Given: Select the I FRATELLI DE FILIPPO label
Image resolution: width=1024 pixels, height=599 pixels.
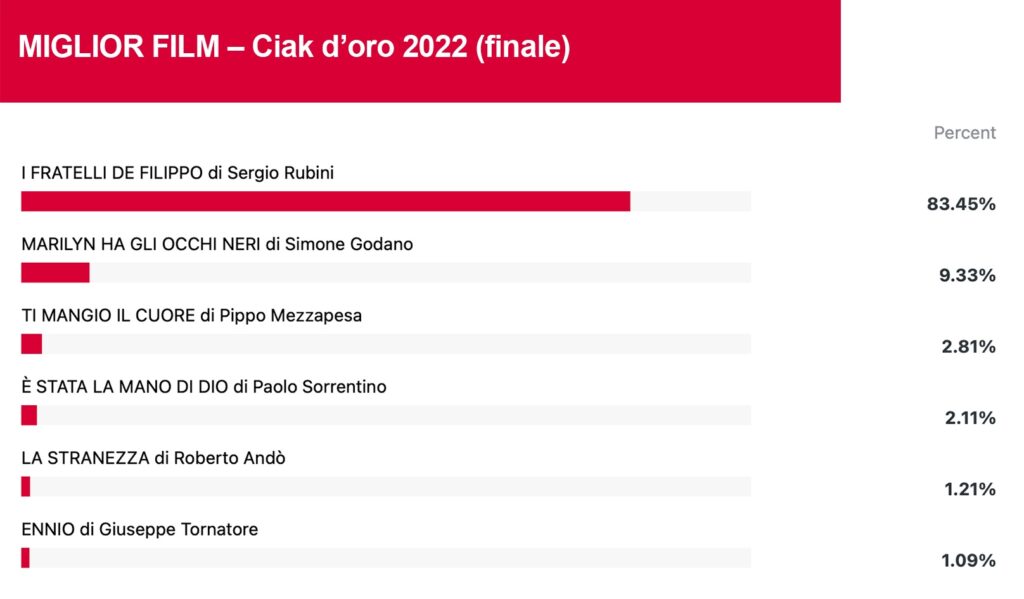Looking at the screenshot, I should [177, 173].
